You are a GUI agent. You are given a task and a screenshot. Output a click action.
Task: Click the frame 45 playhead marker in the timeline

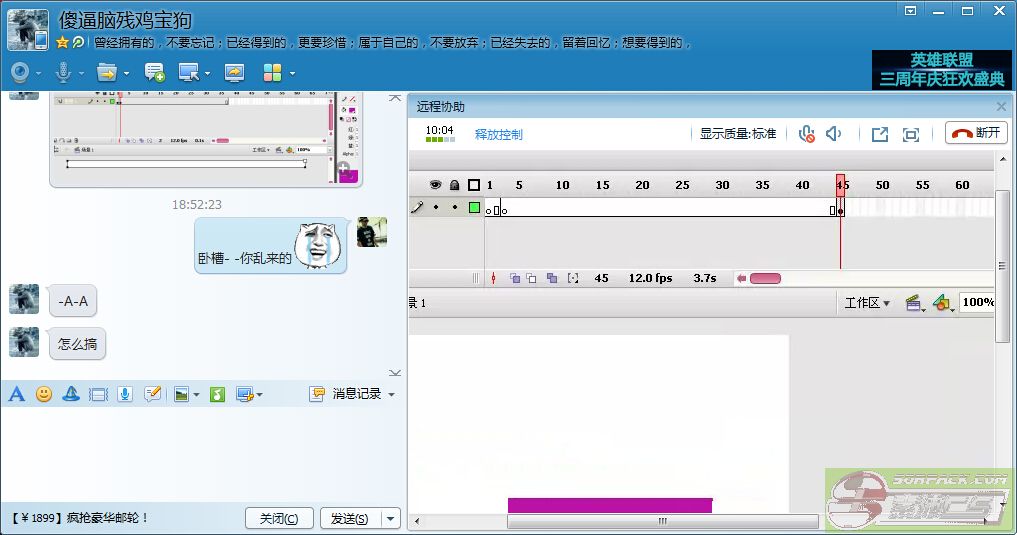click(x=841, y=185)
